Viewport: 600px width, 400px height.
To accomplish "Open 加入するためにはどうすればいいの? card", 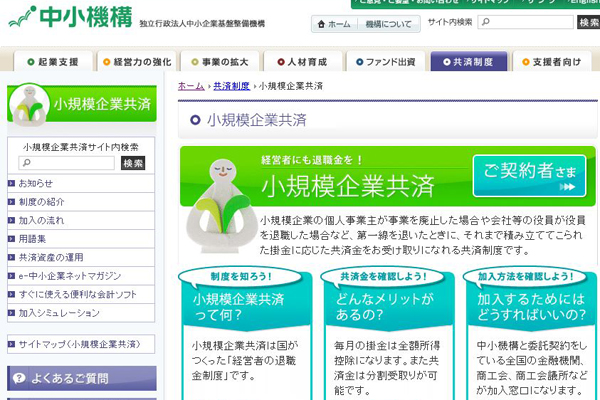I will click(x=531, y=335).
